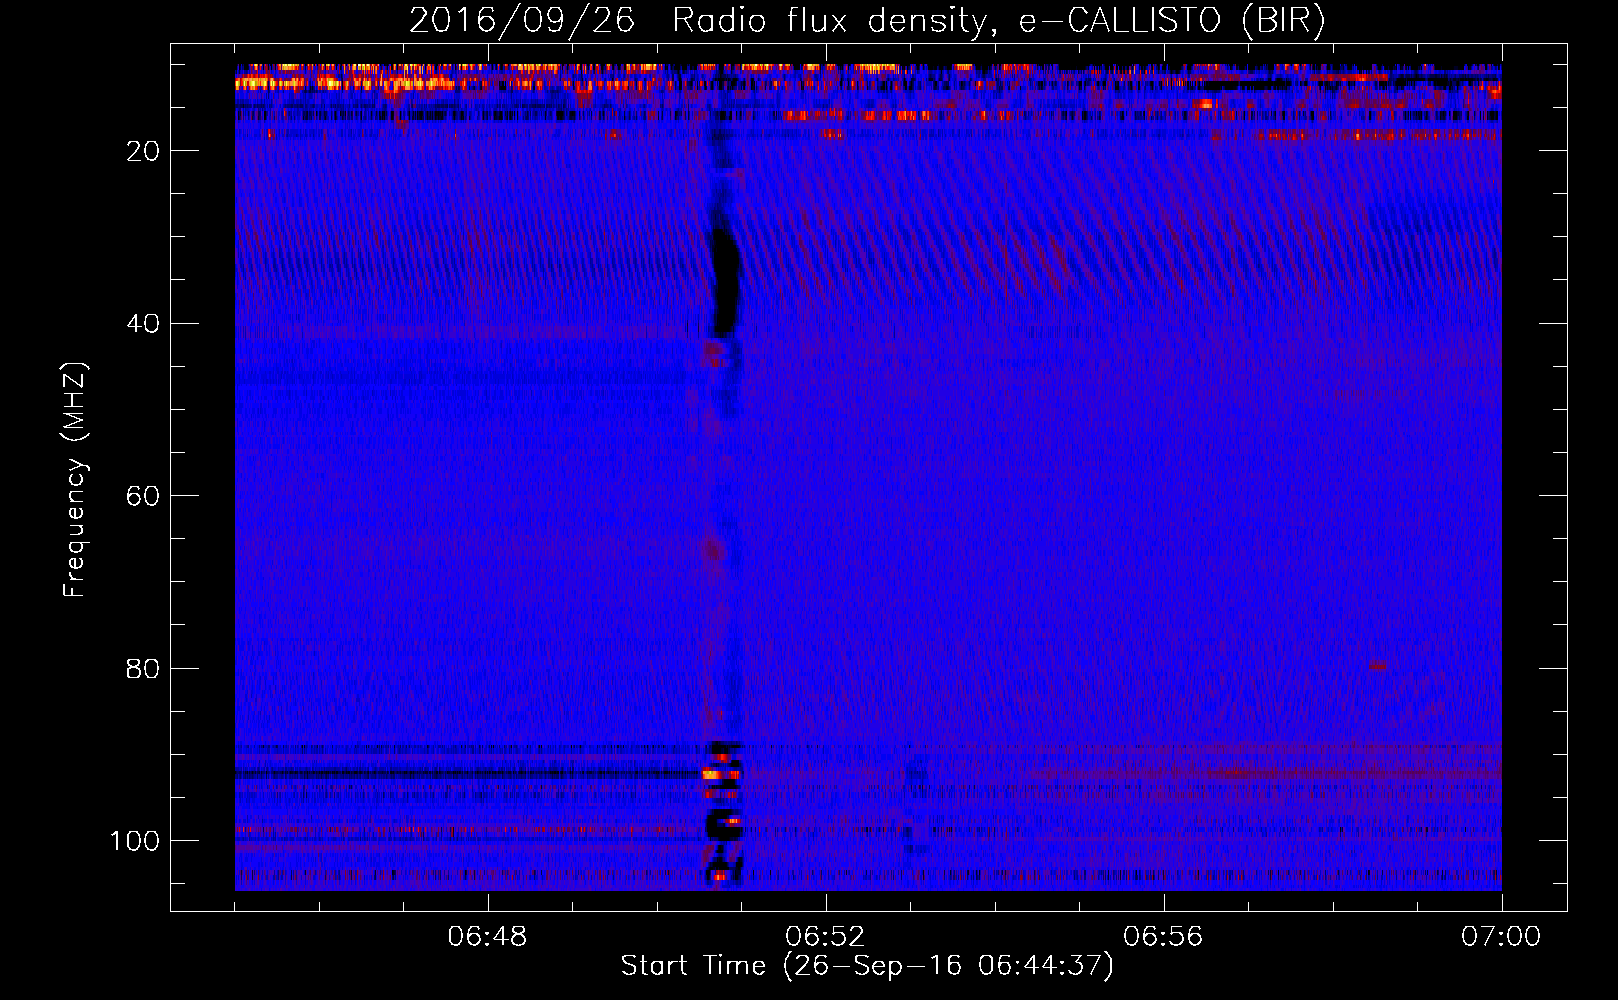Click the 40 MHz frequency tick label
Image resolution: width=1618 pixels, height=1000 pixels.
144,324
